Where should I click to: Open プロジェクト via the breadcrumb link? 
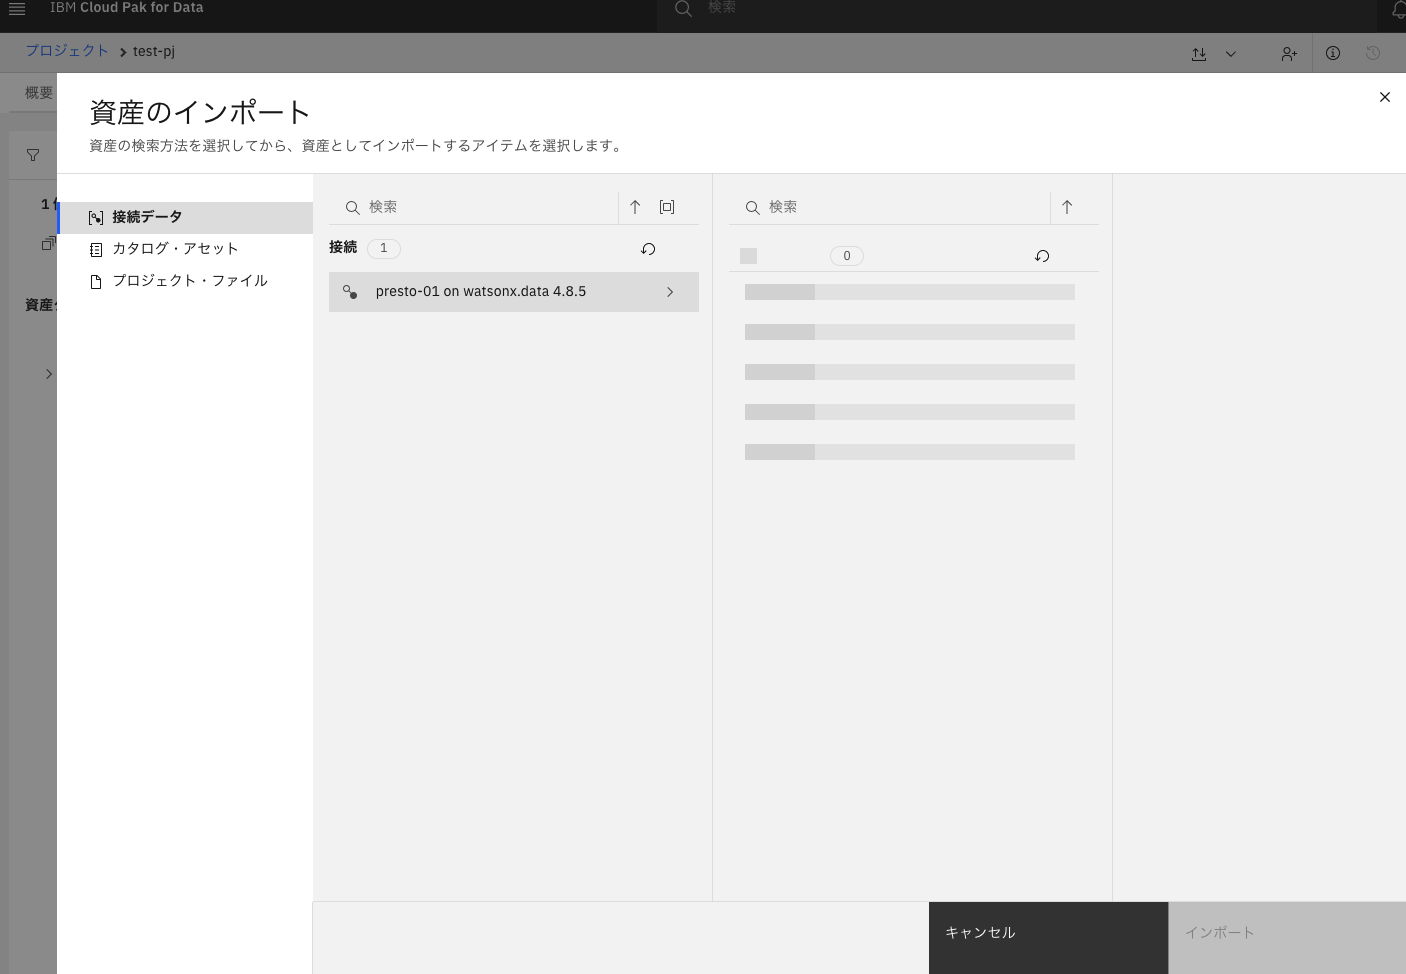67,50
